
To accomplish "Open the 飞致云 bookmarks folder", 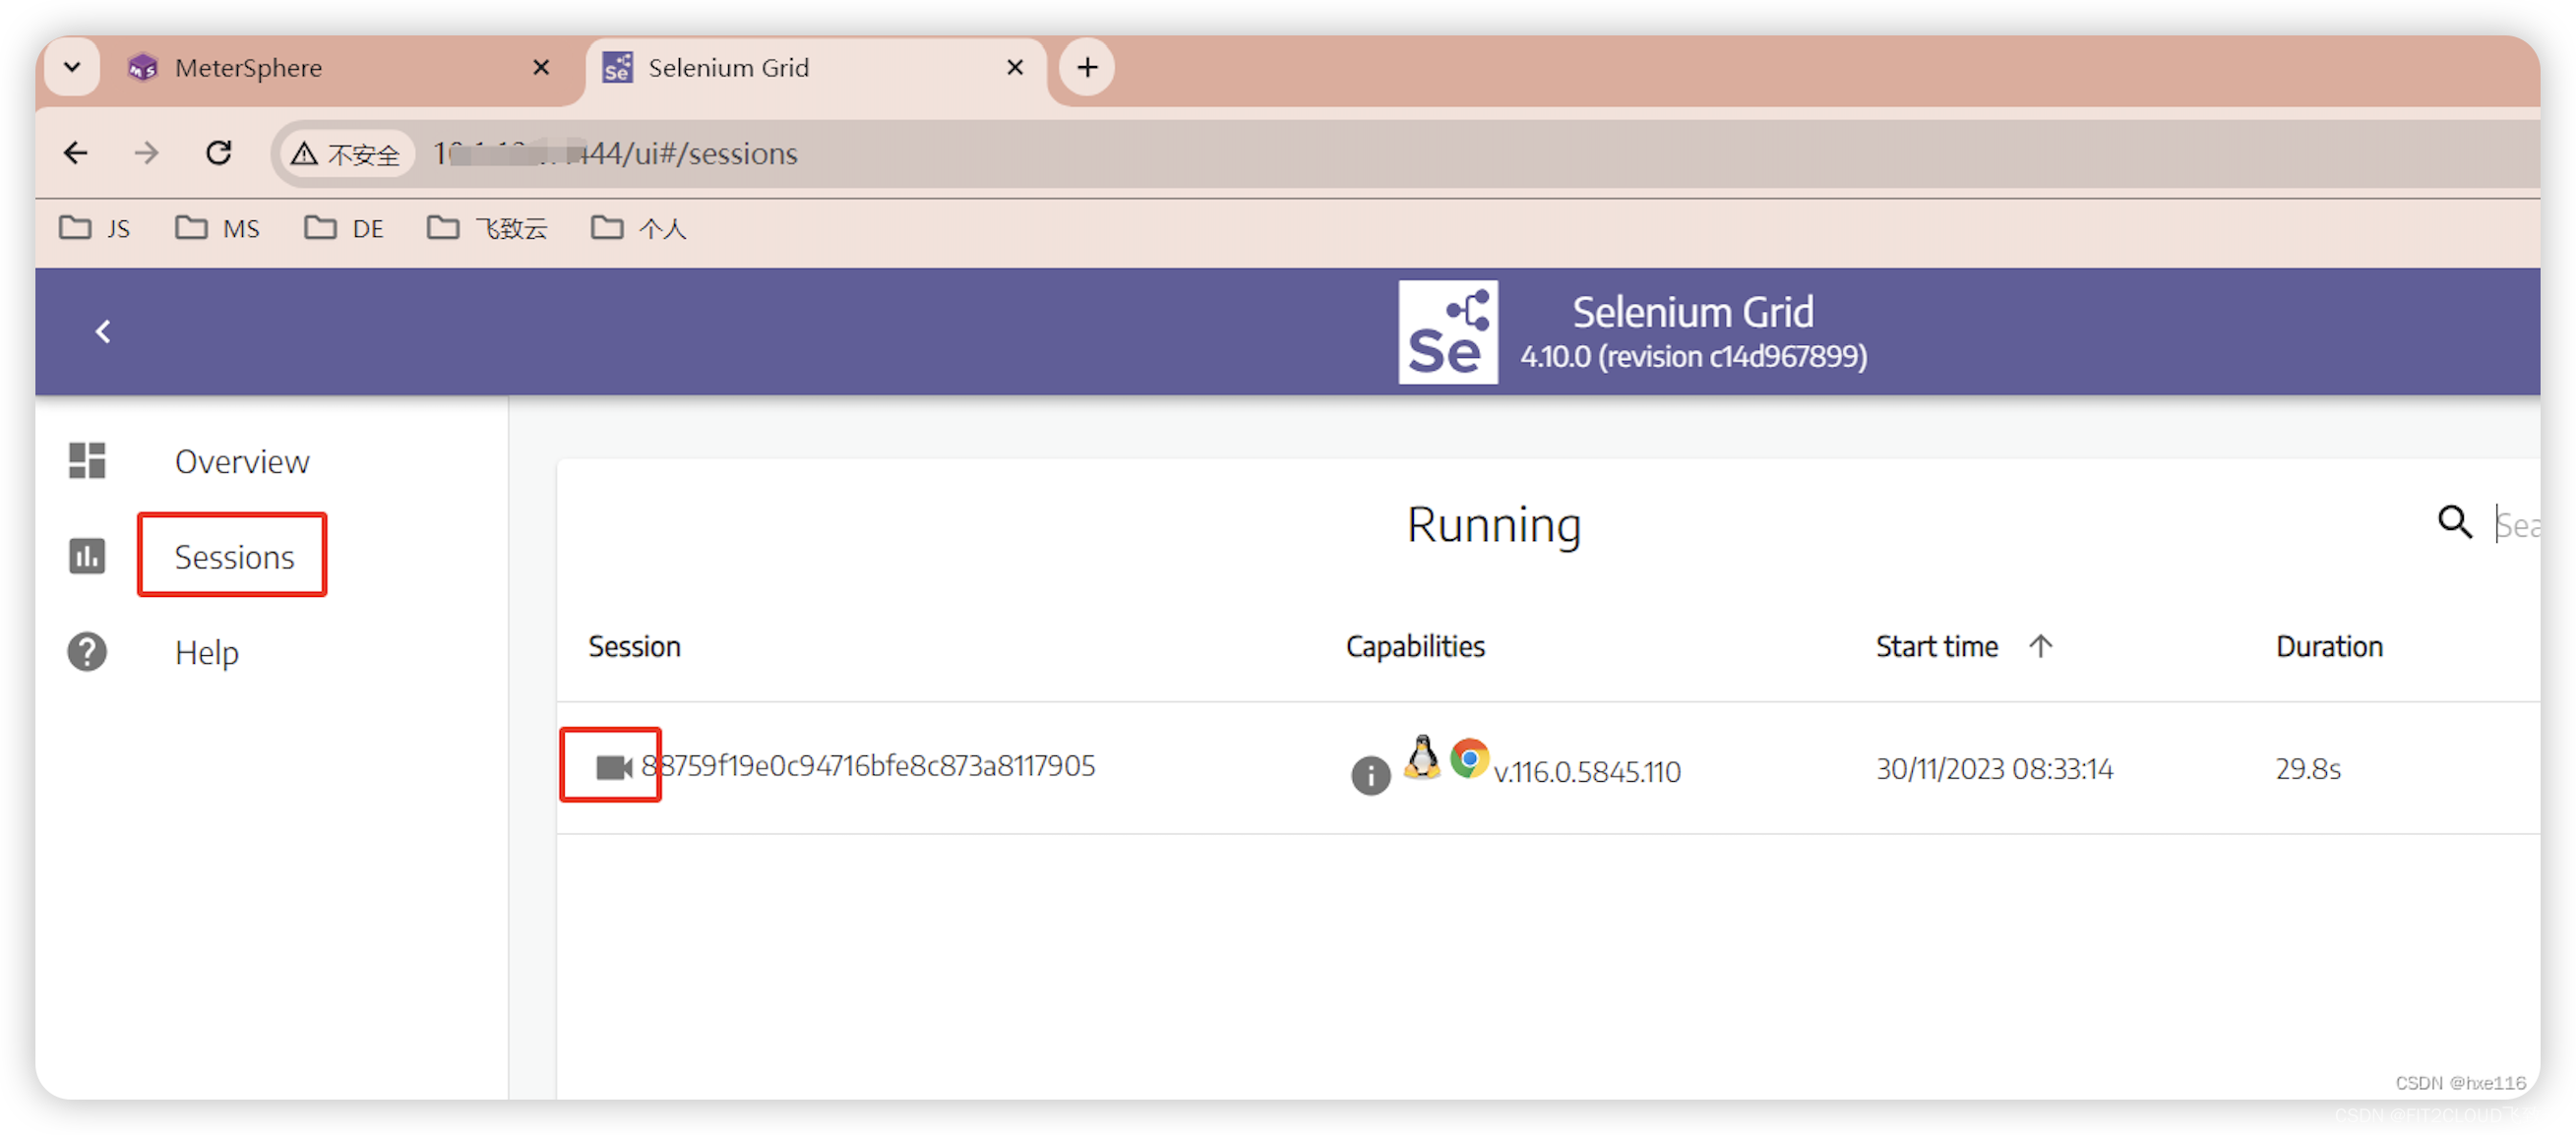I will coord(487,229).
